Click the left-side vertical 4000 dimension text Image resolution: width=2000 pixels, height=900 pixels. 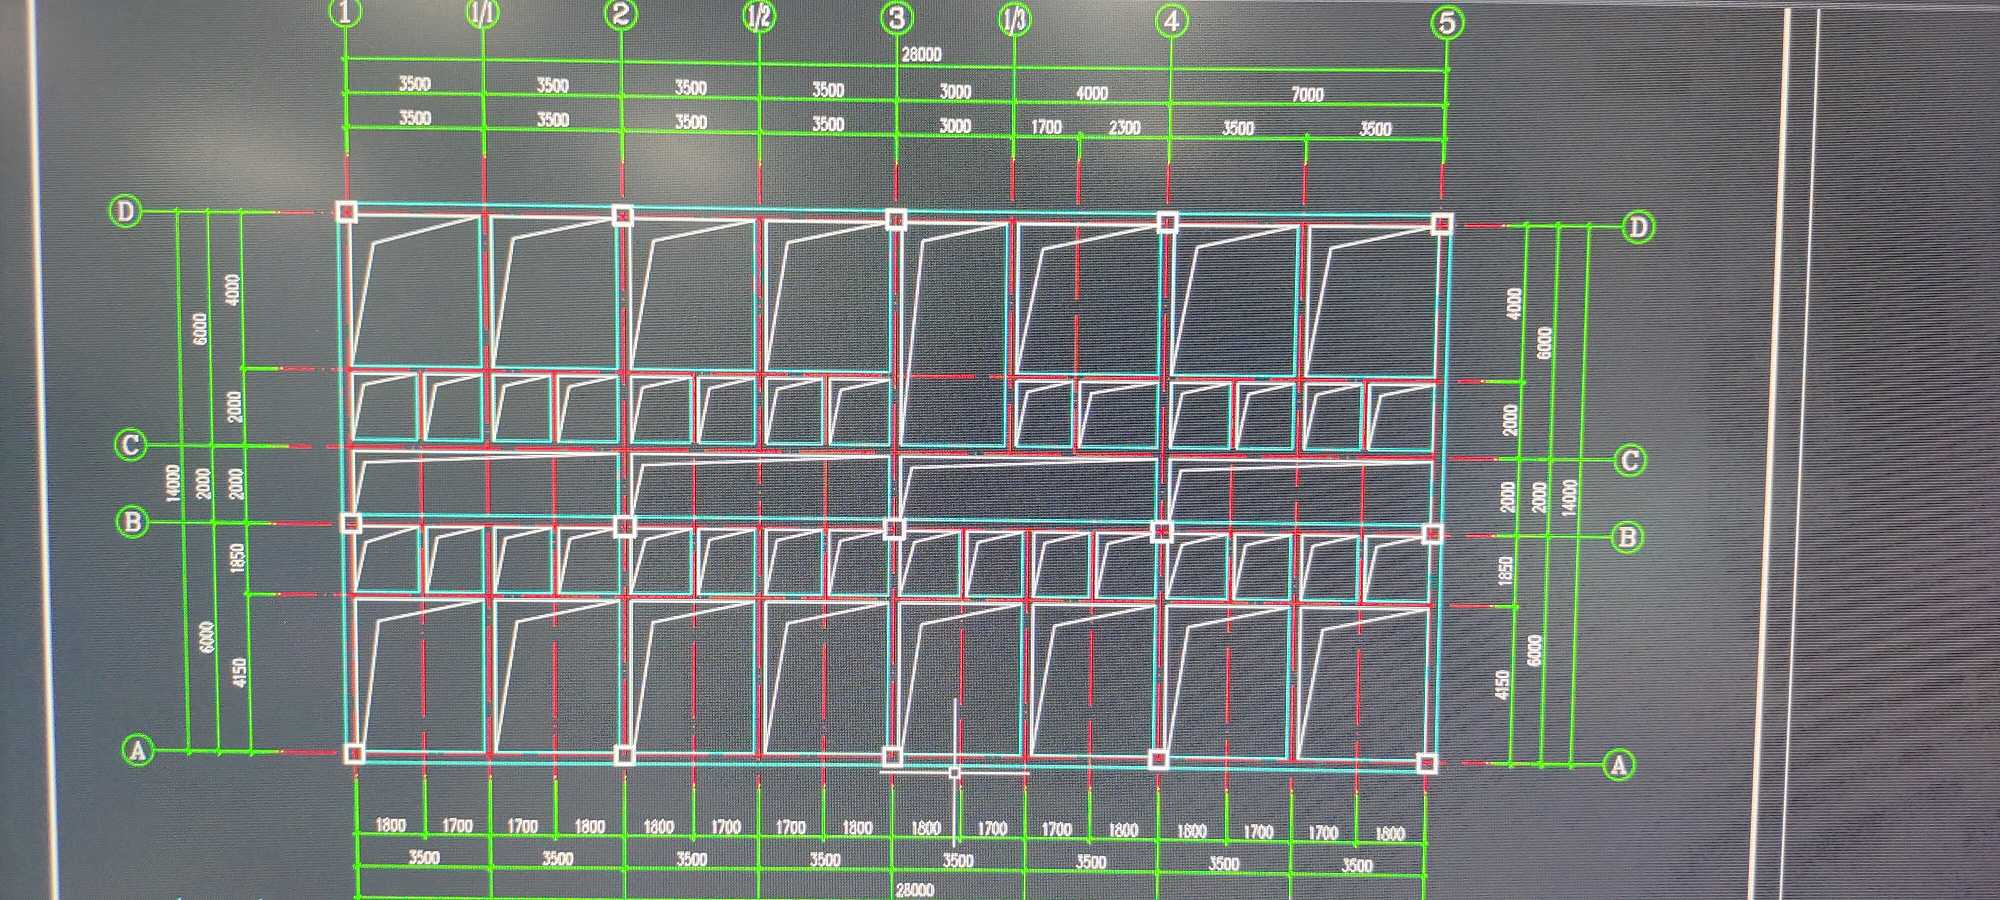tap(234, 290)
